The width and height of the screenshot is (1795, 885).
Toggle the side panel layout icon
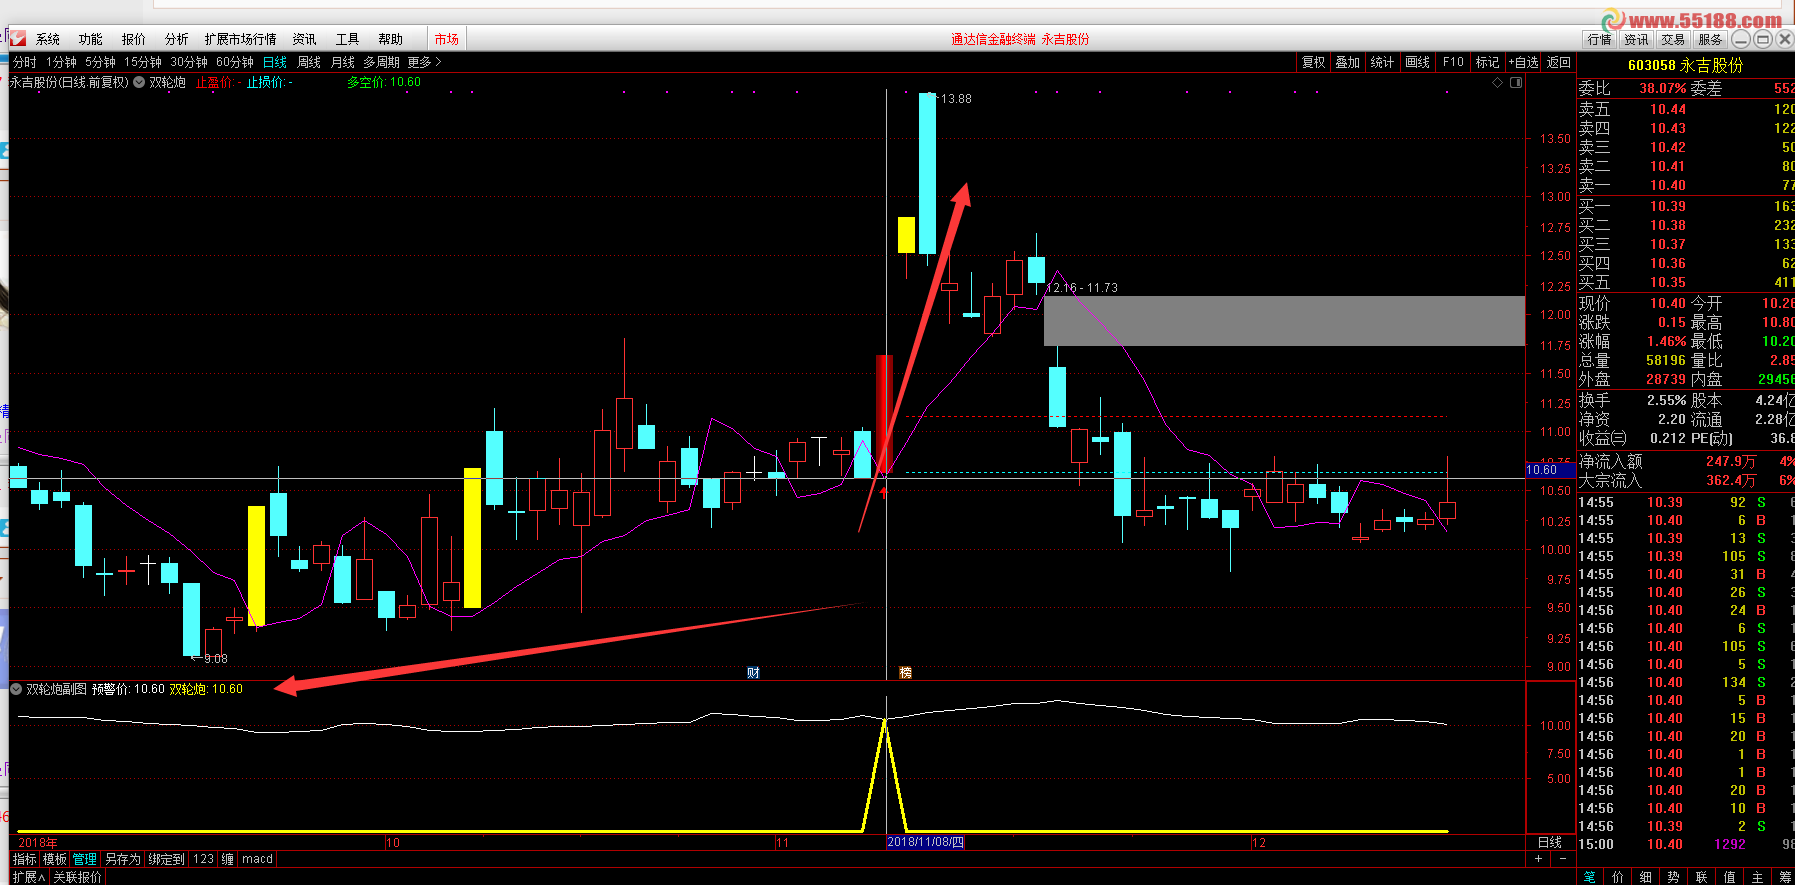pos(1516,82)
